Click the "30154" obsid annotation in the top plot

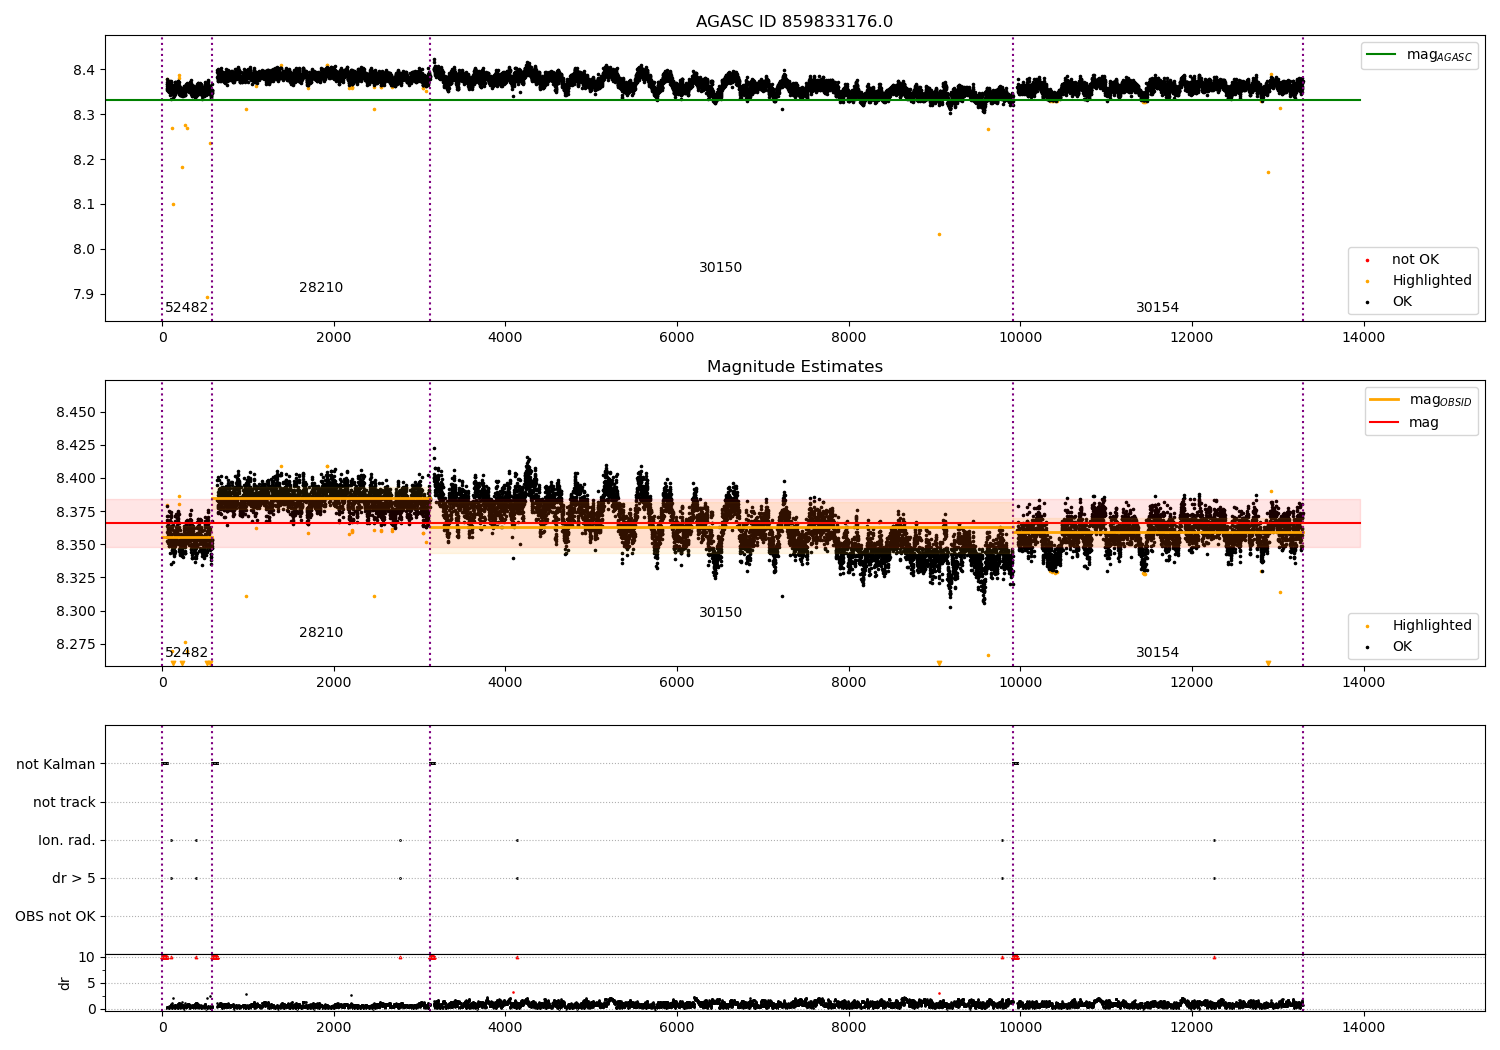tap(1157, 308)
